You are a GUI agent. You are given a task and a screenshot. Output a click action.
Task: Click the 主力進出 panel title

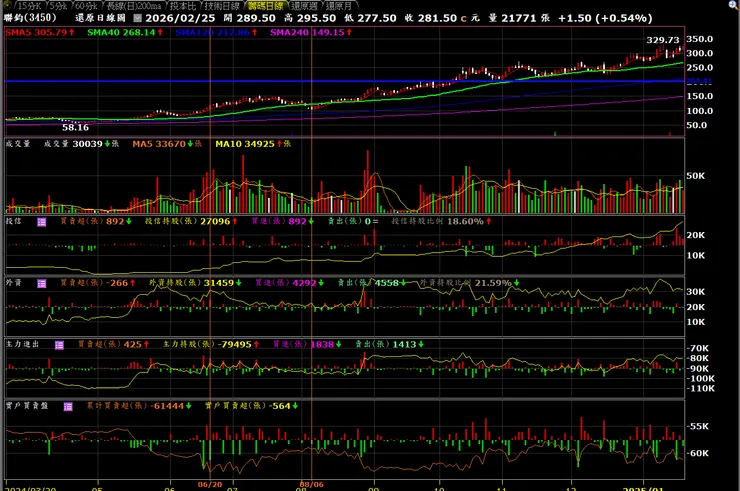click(22, 345)
